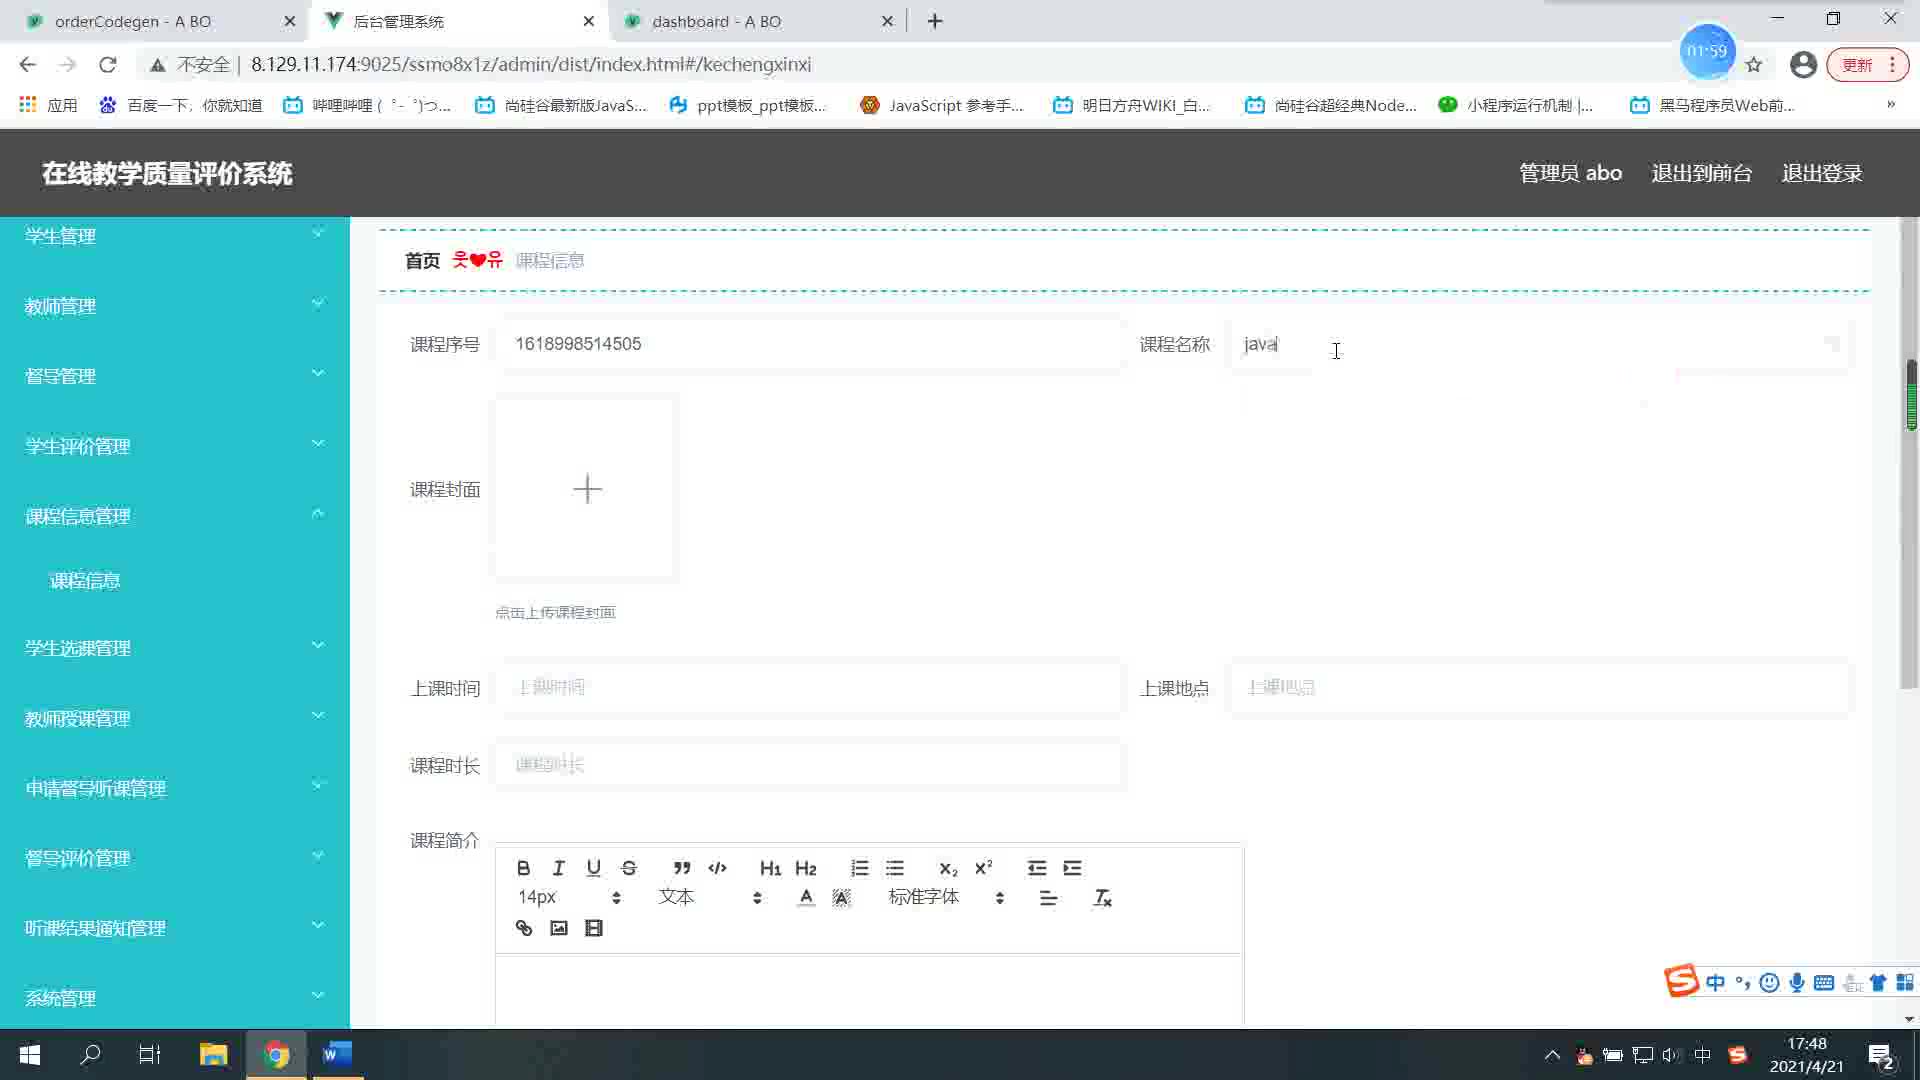Screen dimensions: 1920x1080
Task: Toggle italic formatting in the editor
Action: 558,868
